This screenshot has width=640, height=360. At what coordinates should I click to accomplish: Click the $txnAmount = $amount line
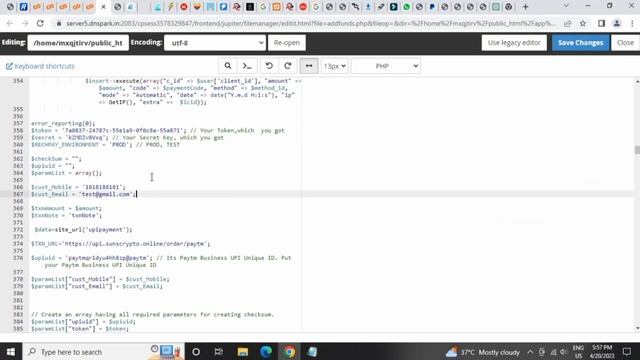(67, 208)
